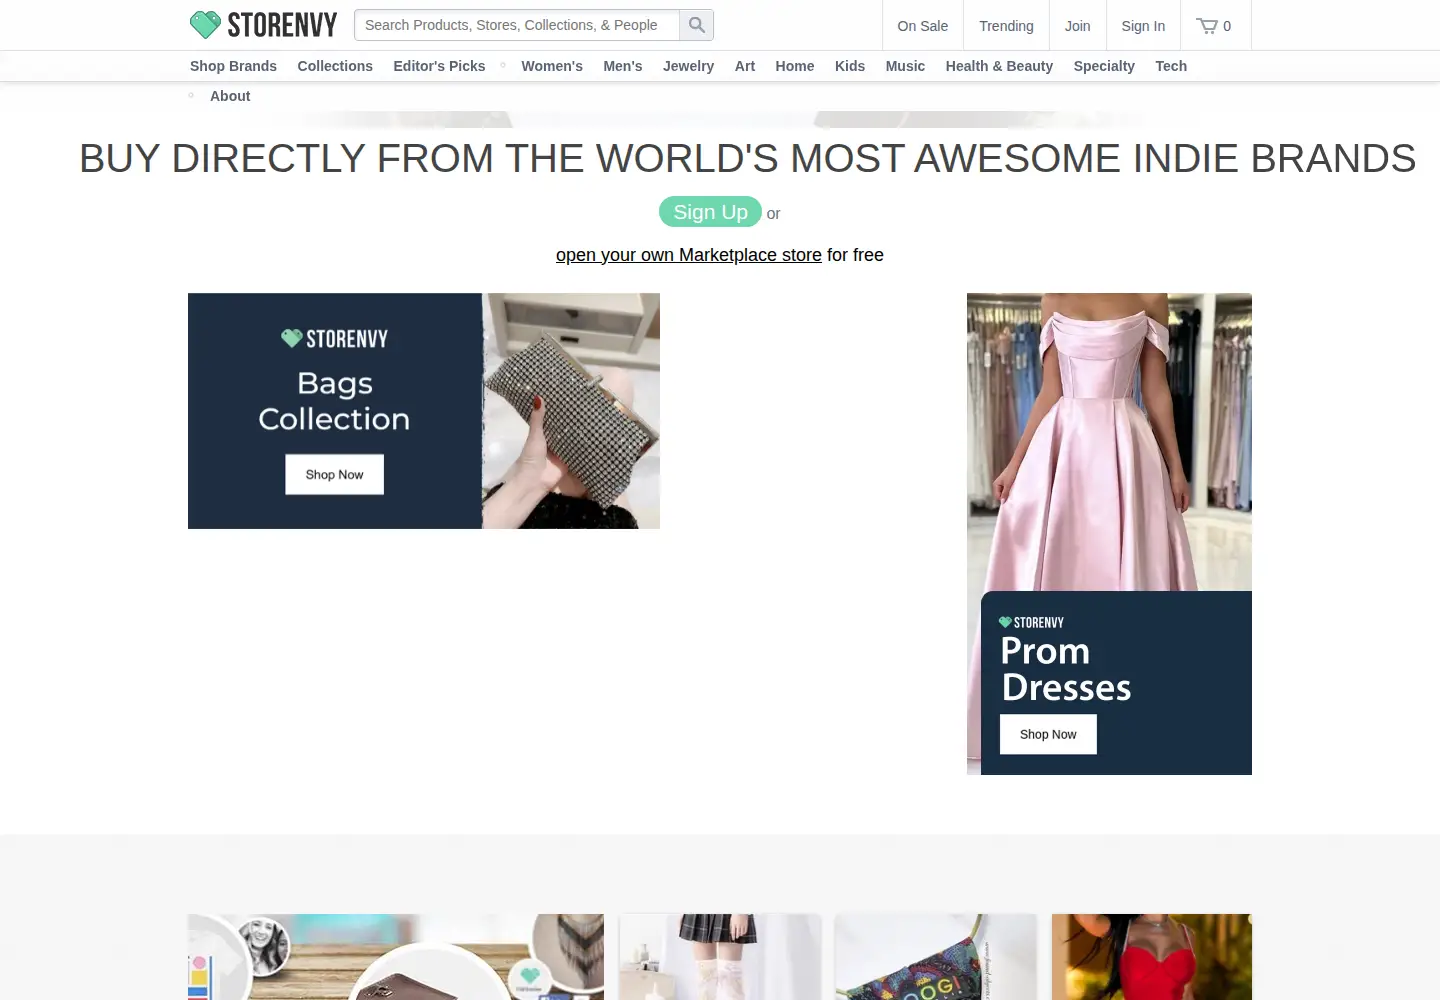The width and height of the screenshot is (1440, 1000).
Task: Follow open your own Marketplace store link
Action: [x=689, y=255]
